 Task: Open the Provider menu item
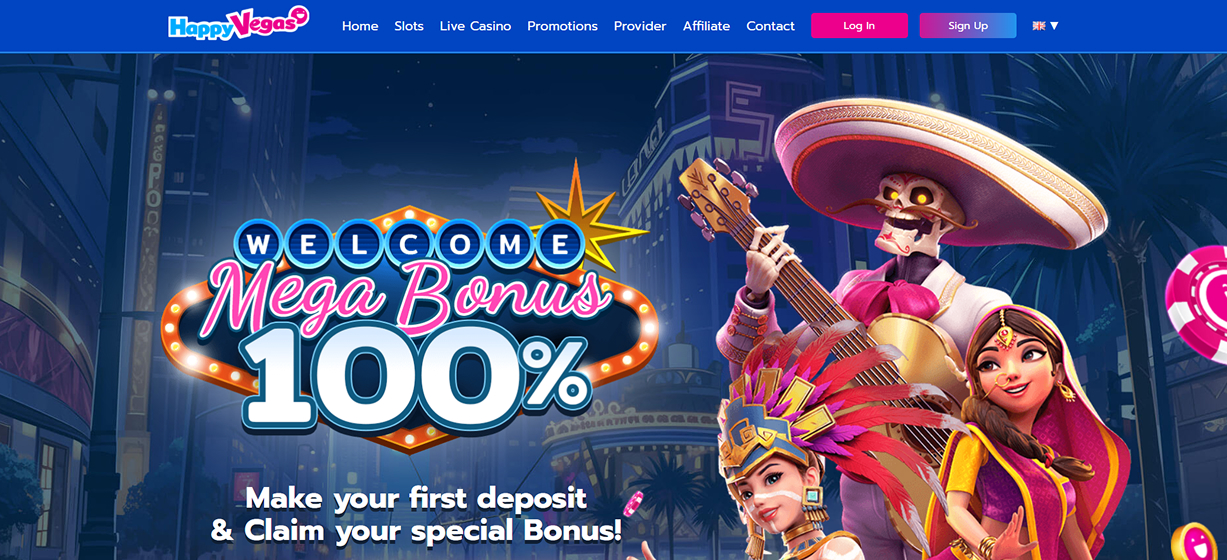(640, 26)
